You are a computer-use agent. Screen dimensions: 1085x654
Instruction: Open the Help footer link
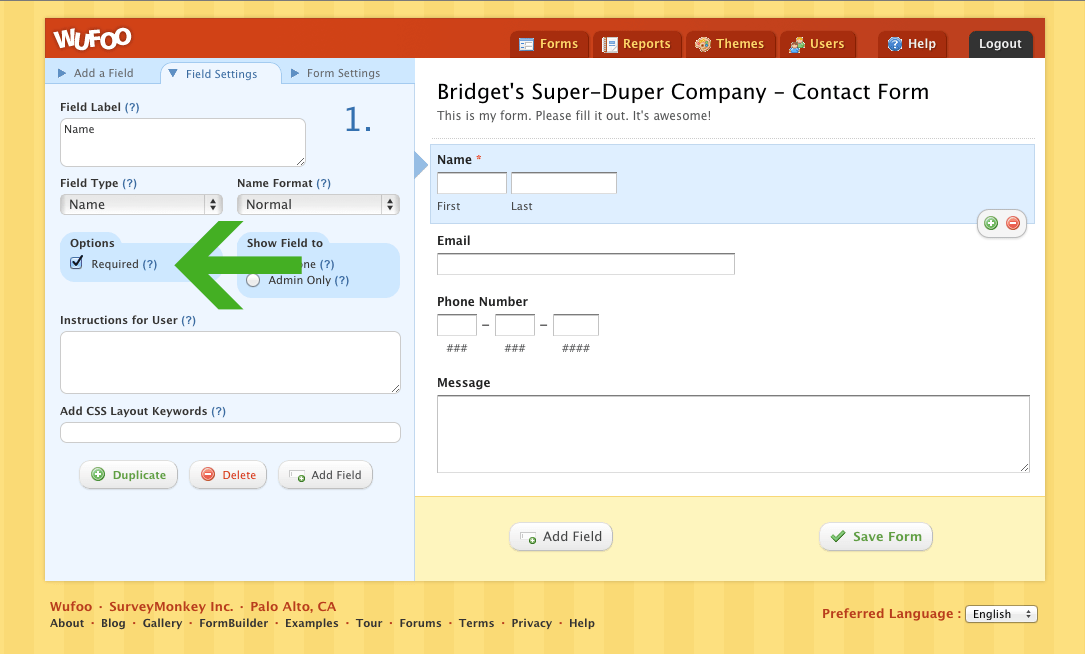(x=582, y=623)
